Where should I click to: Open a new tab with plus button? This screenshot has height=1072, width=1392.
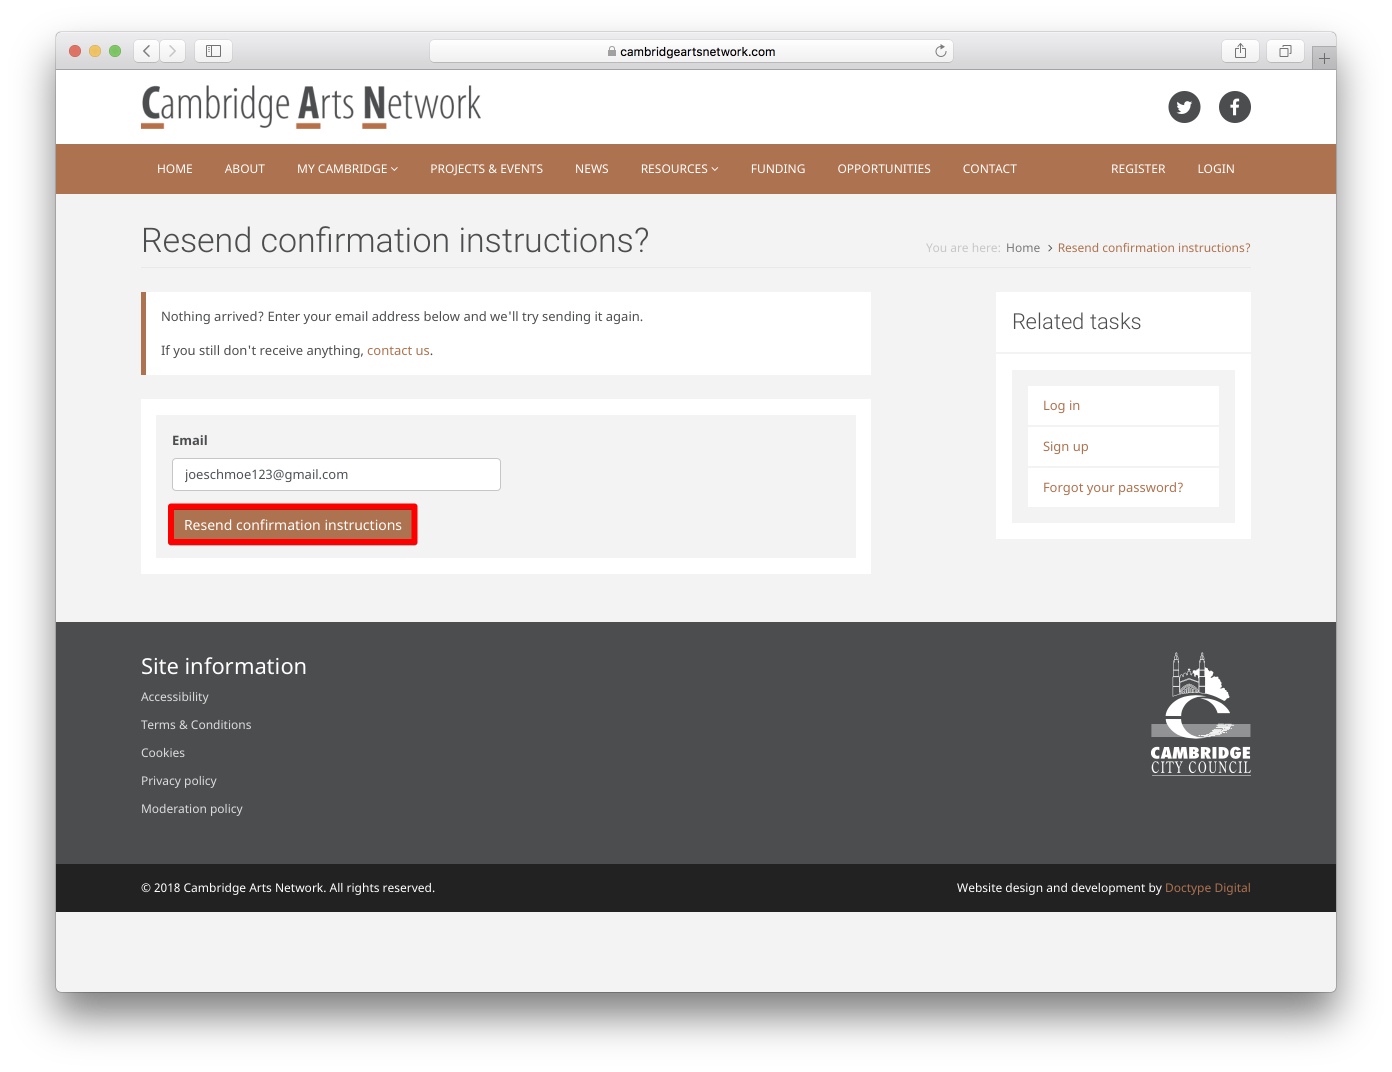[1324, 59]
